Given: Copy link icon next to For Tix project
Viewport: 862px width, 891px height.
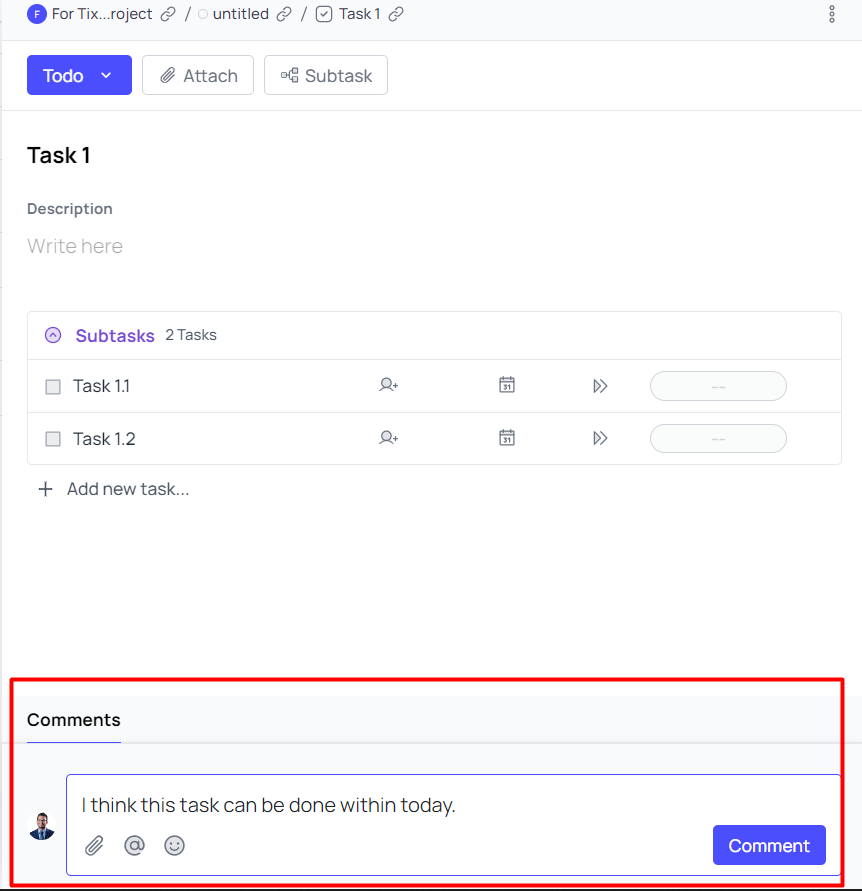Looking at the screenshot, I should tap(168, 14).
